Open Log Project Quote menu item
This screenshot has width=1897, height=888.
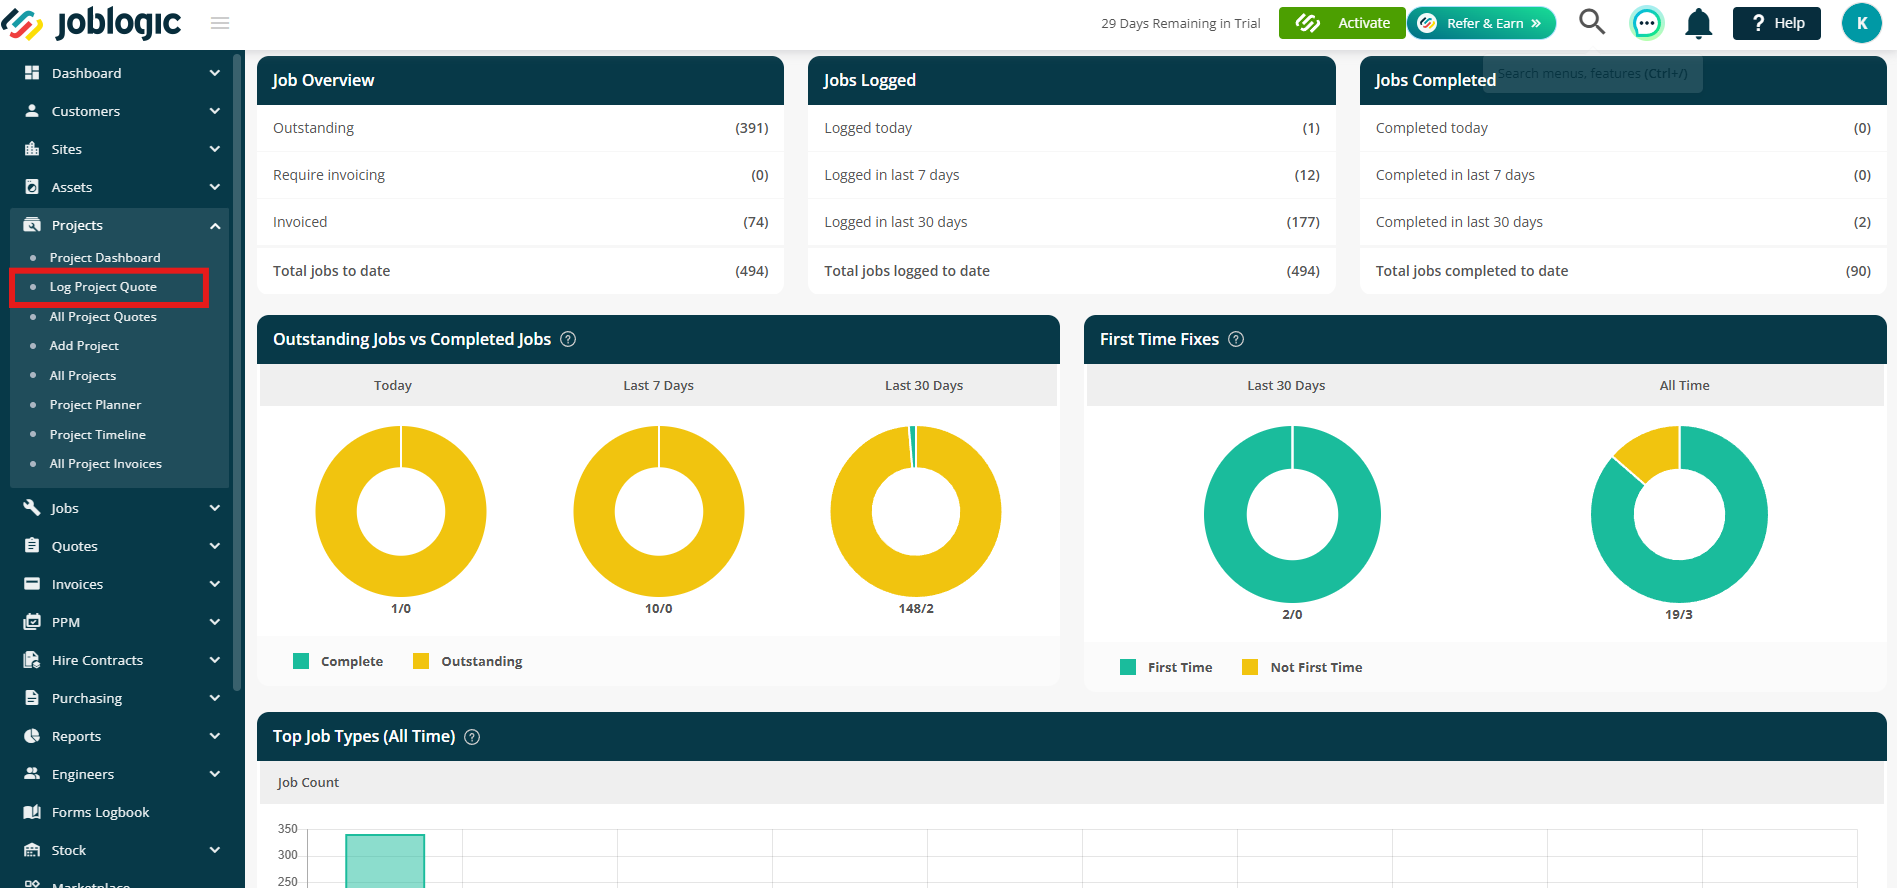click(103, 287)
